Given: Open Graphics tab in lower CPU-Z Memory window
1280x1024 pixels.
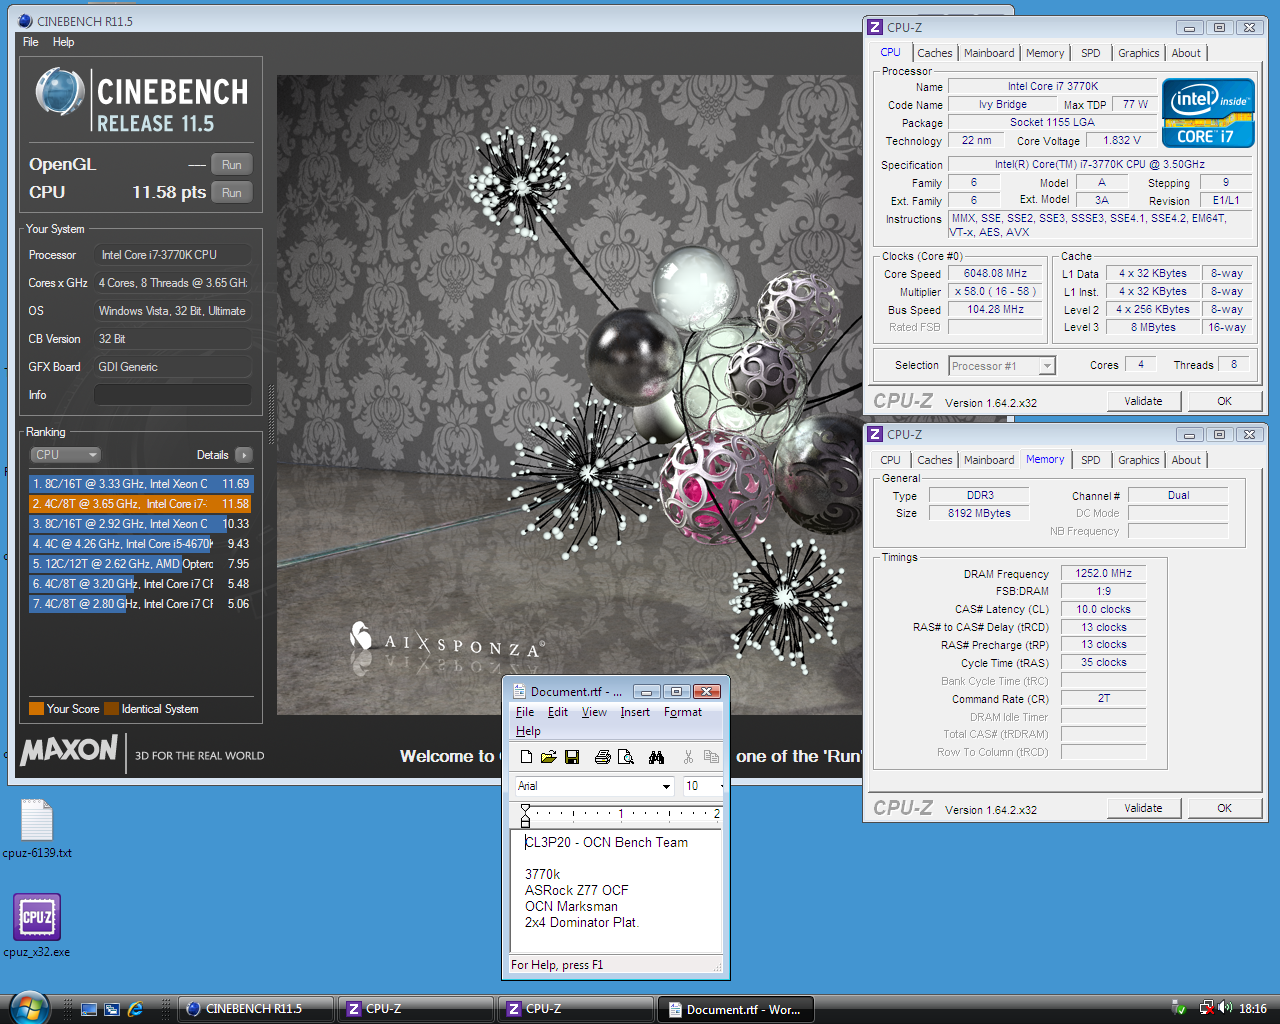Looking at the screenshot, I should click(1139, 460).
